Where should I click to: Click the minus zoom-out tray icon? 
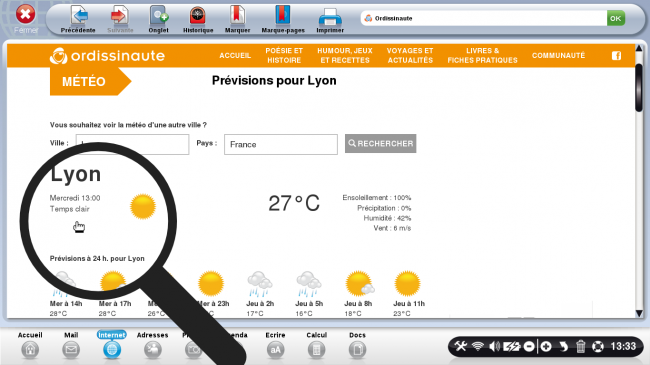pos(529,346)
